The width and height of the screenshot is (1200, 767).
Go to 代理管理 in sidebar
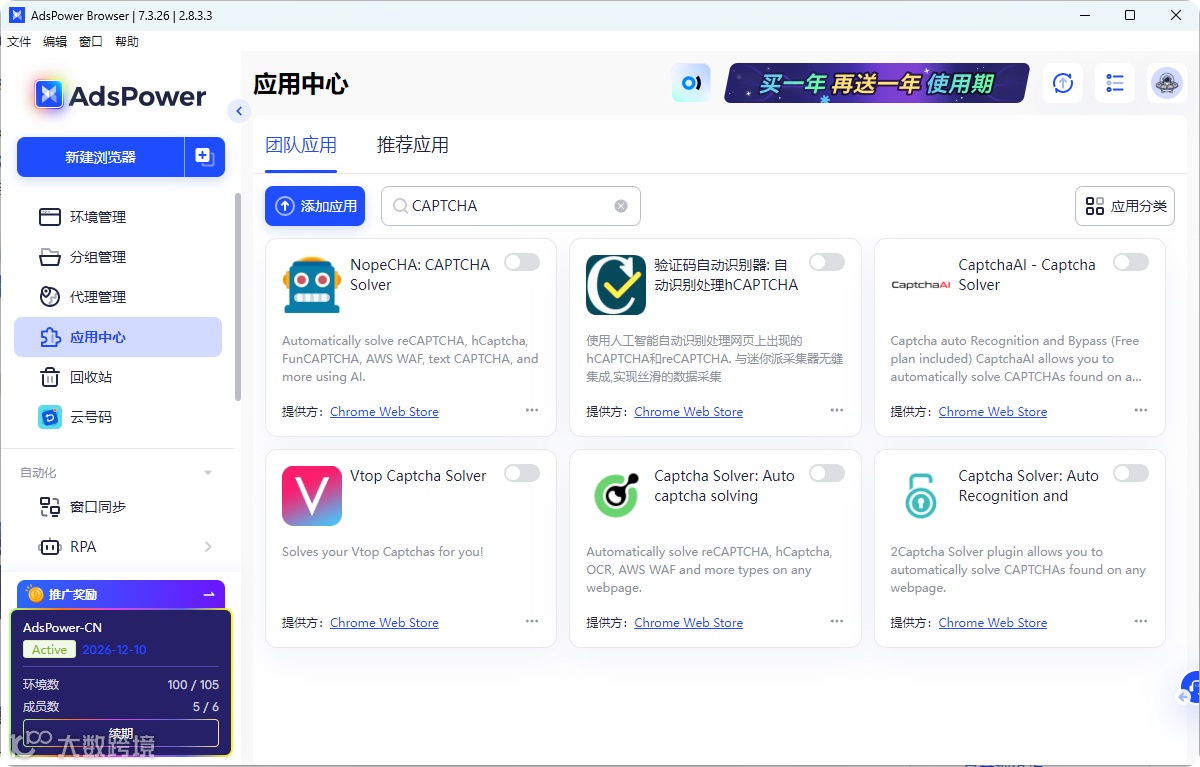pyautogui.click(x=118, y=297)
